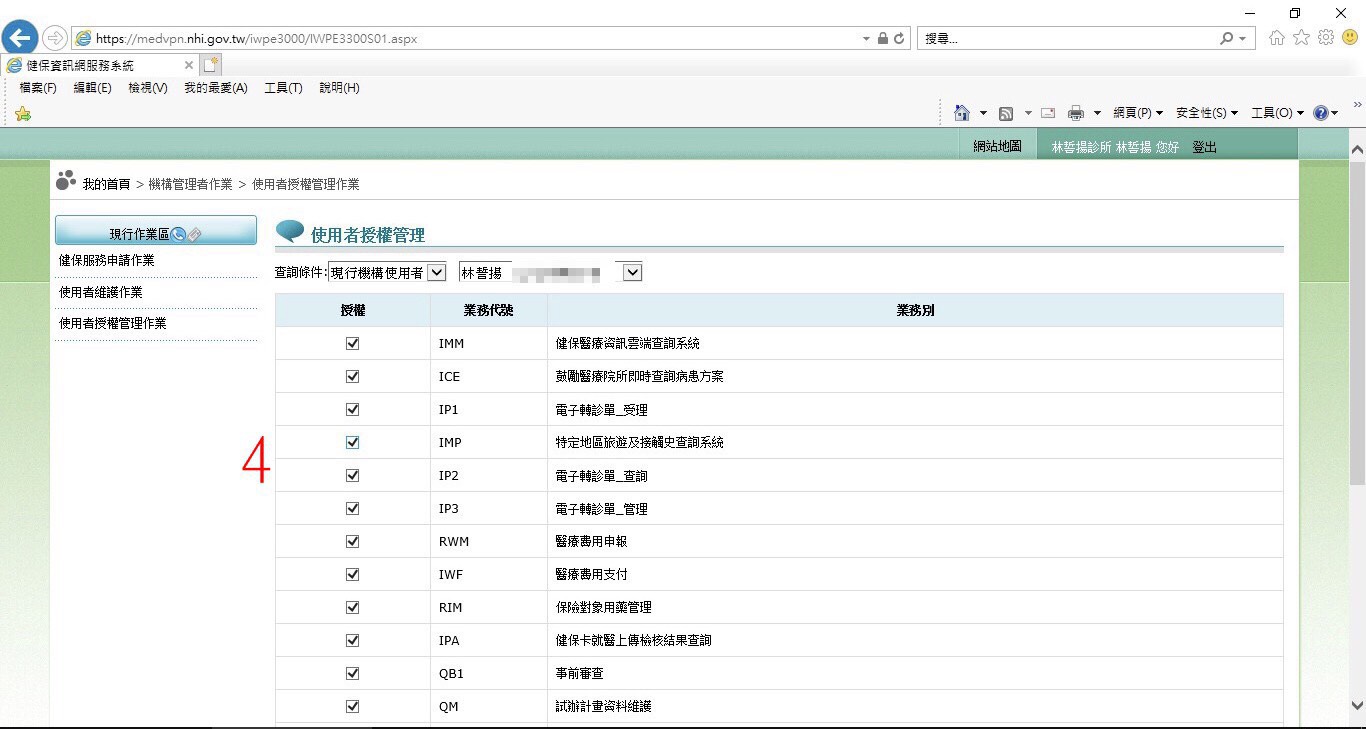Click the browser Back arrow button
Image resolution: width=1366 pixels, height=729 pixels.
pyautogui.click(x=19, y=38)
